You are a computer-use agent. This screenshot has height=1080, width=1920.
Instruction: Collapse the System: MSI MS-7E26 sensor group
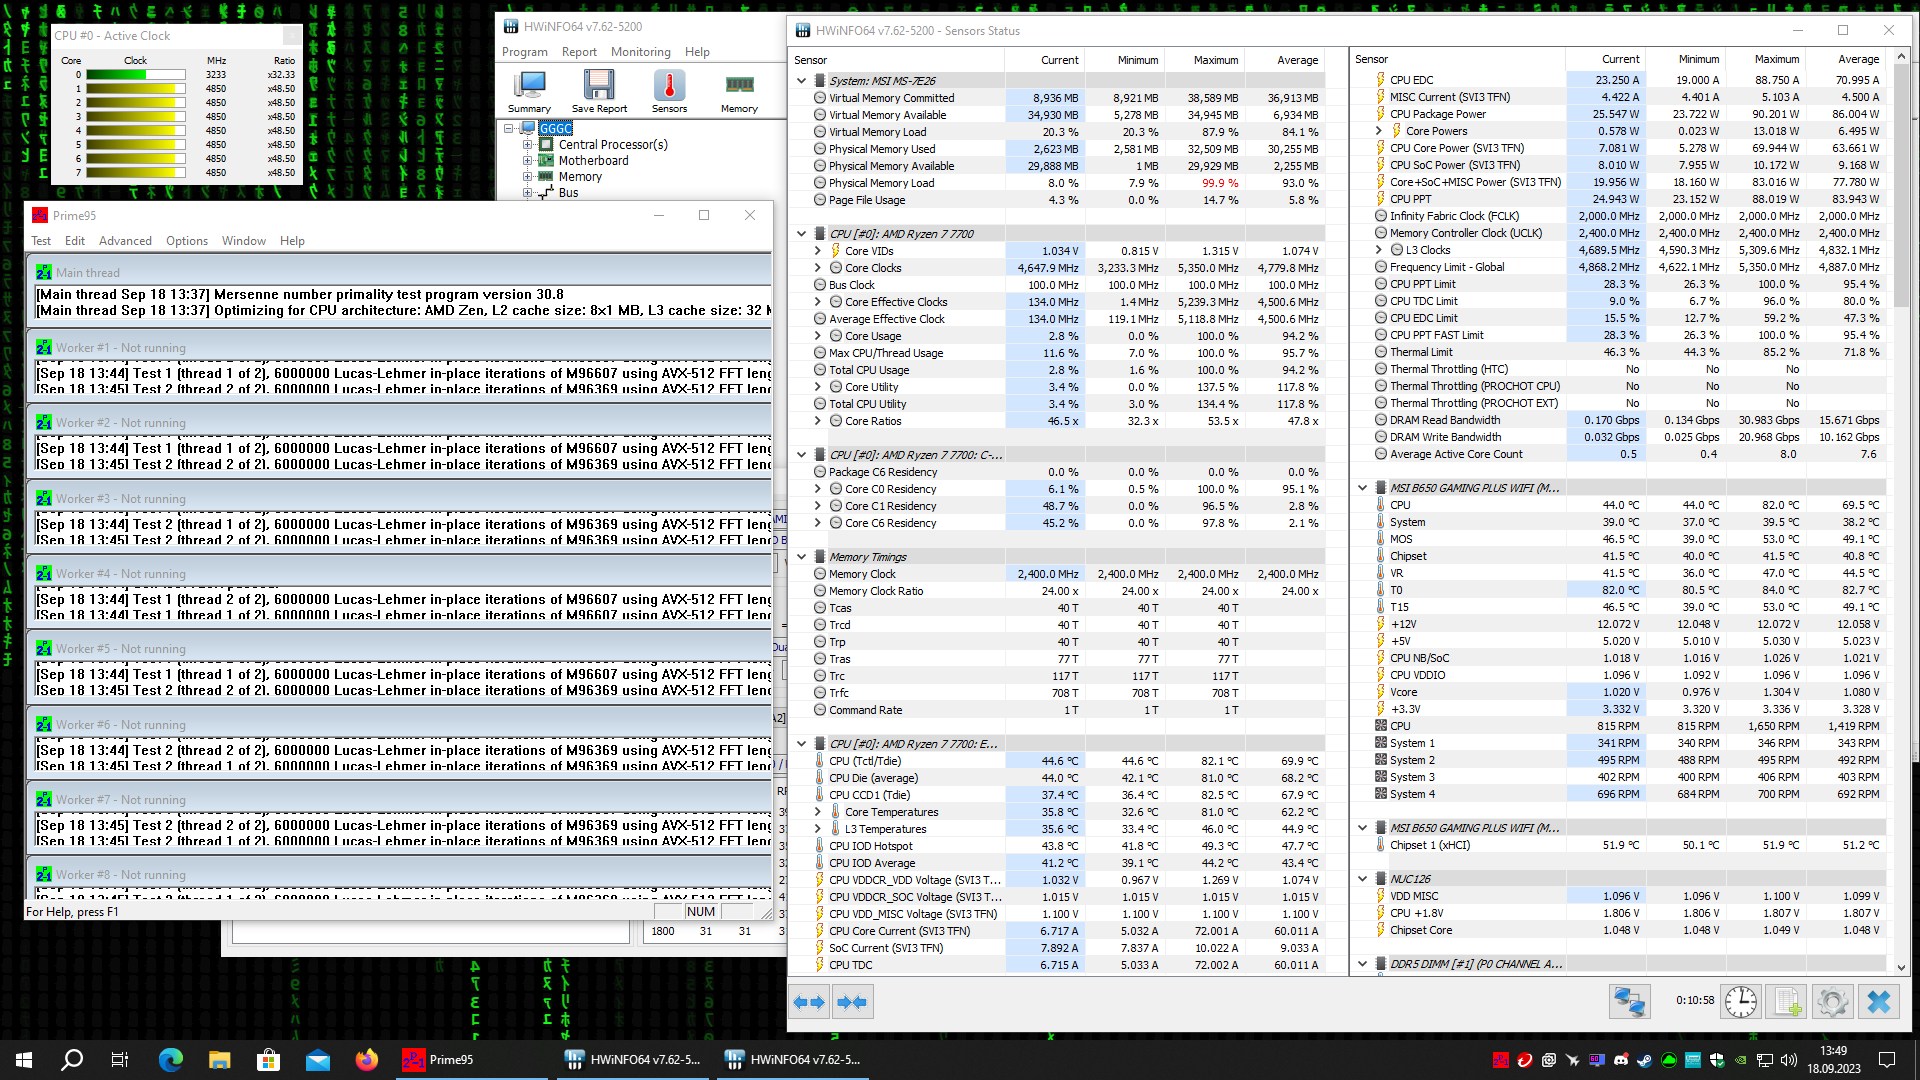801,81
